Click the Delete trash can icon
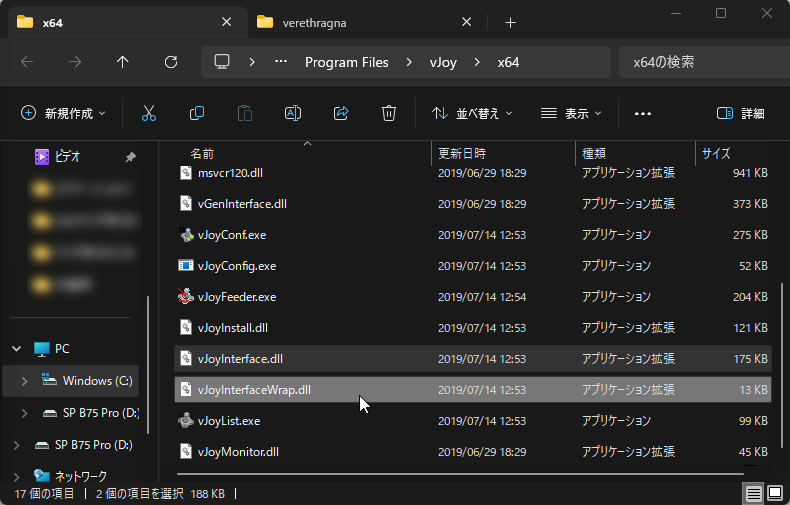Screen dimensions: 790x505 pos(389,113)
